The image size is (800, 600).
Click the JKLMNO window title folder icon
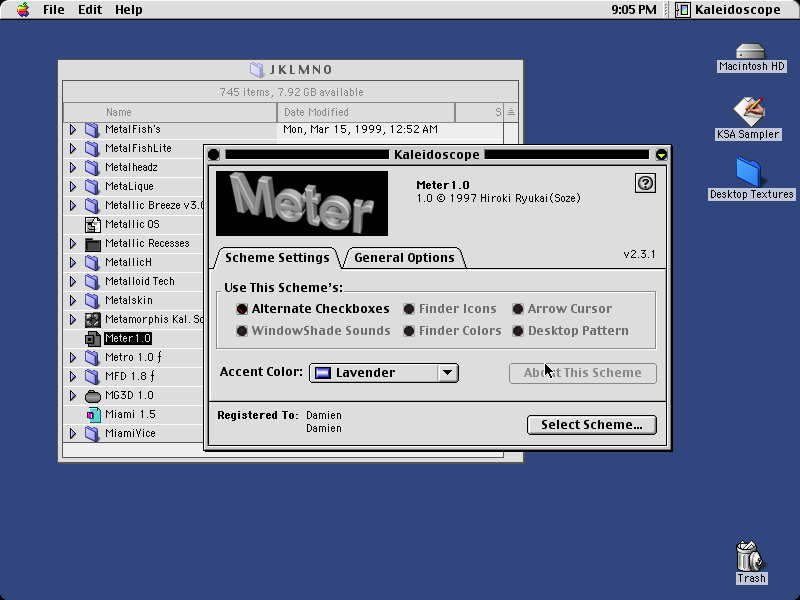[x=257, y=69]
